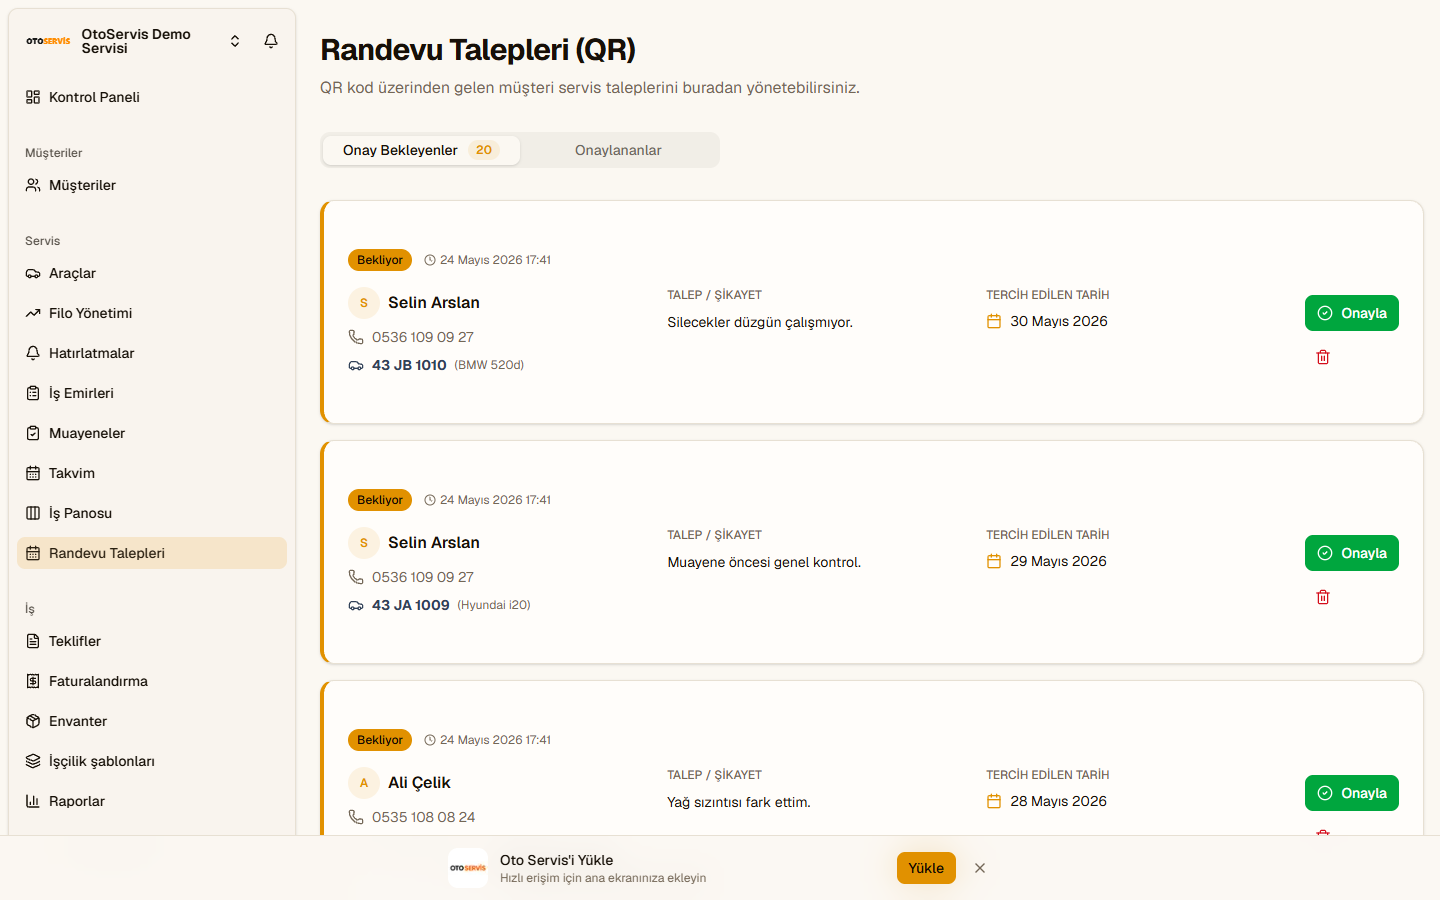Open İşçilik şablonları in sidebar
The image size is (1440, 900).
(152, 761)
